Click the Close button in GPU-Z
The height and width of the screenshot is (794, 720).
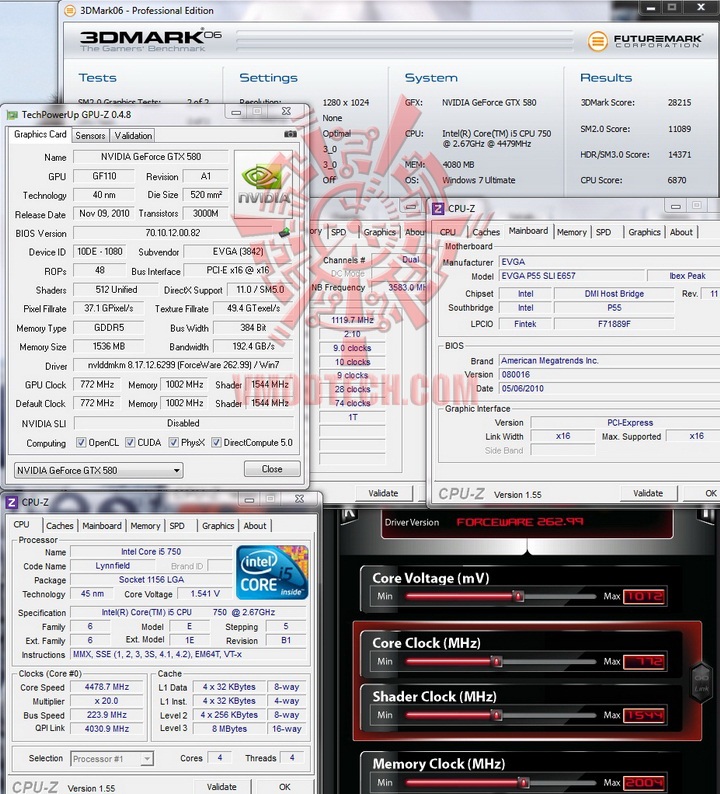click(272, 469)
